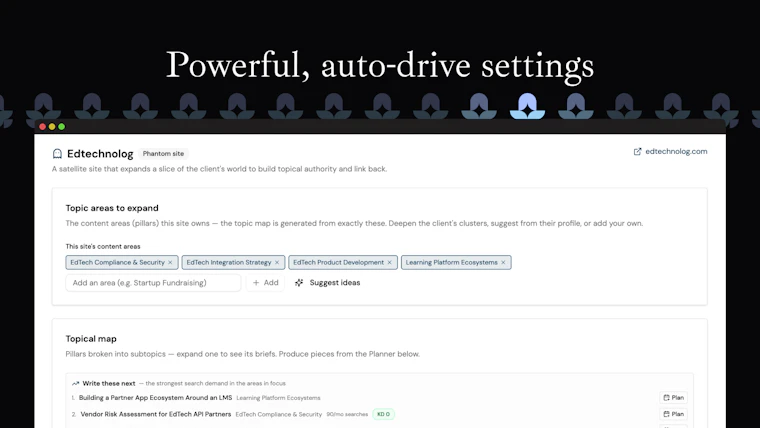Click the Phantom site badge
This screenshot has height=428, width=760.
point(163,154)
